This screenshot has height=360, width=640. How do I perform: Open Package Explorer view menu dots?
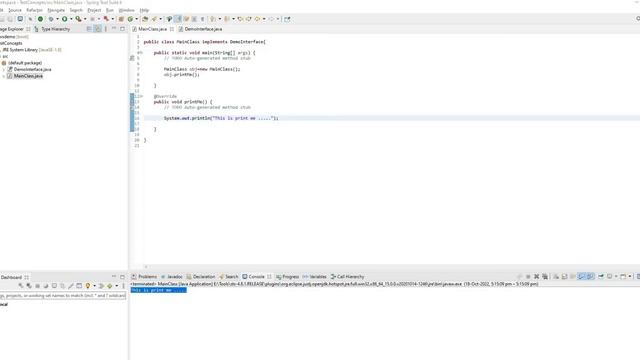pos(106,29)
